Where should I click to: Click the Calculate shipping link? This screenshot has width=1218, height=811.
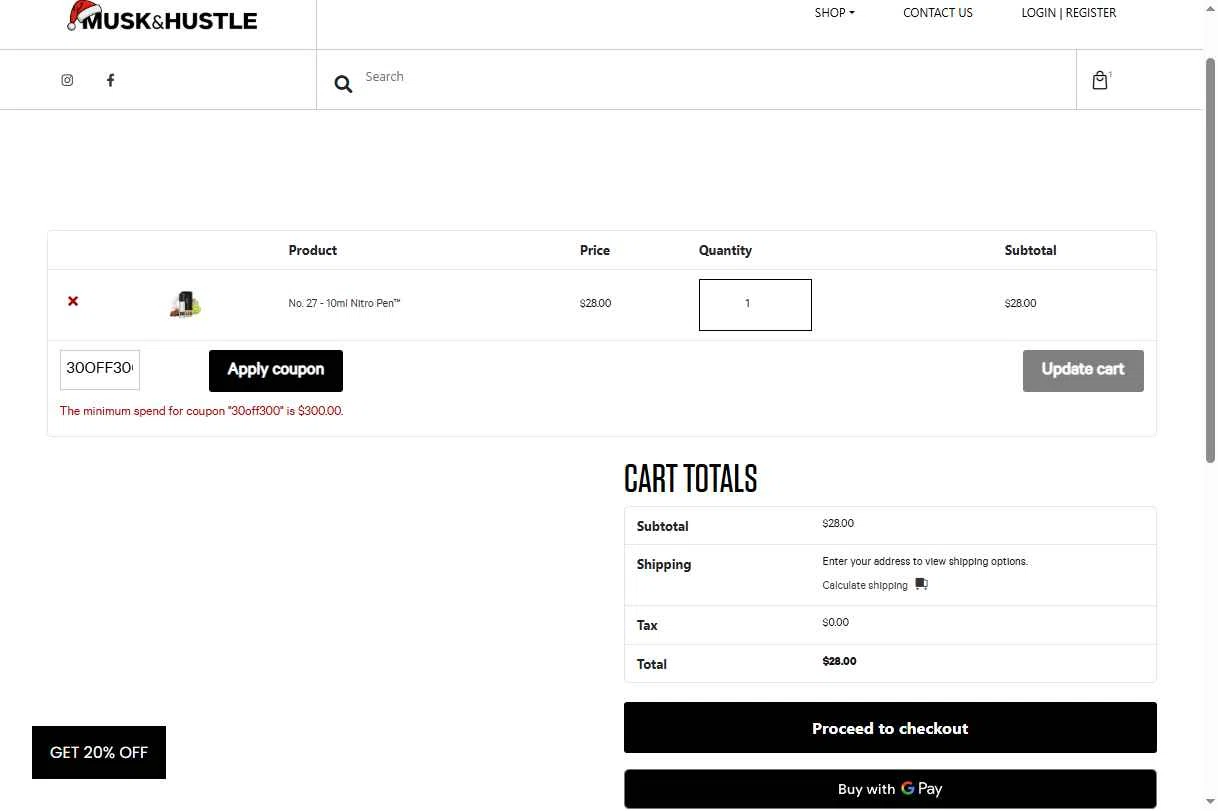coord(865,585)
